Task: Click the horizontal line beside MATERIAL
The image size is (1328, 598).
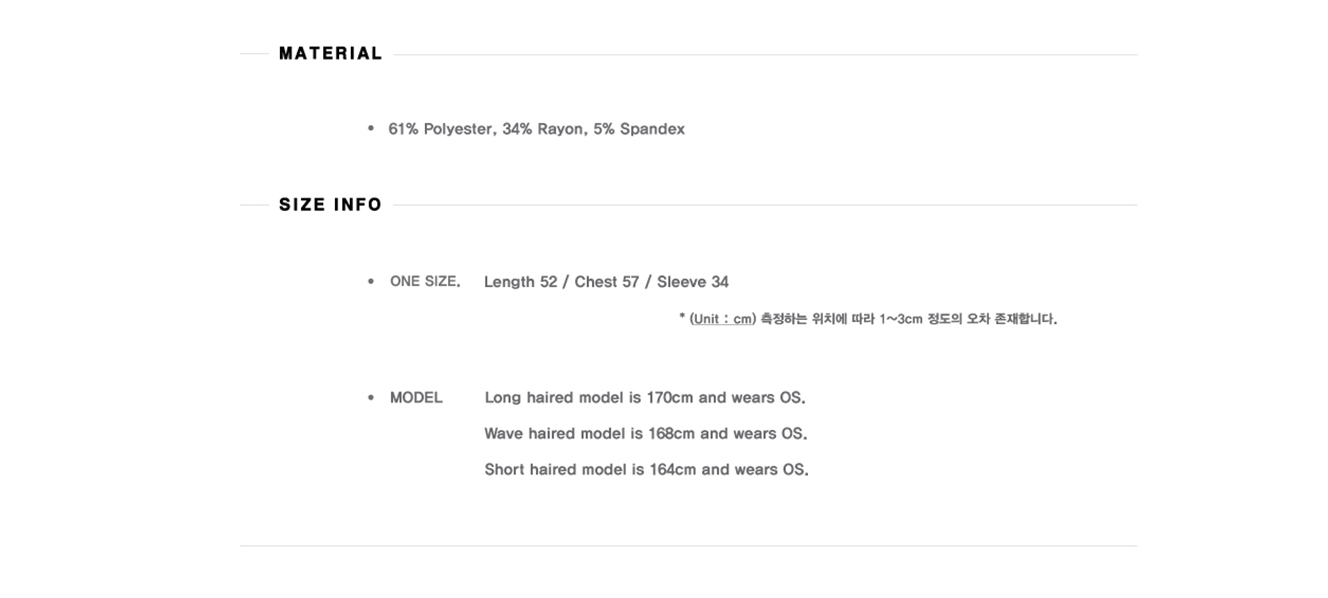Action: click(x=765, y=55)
